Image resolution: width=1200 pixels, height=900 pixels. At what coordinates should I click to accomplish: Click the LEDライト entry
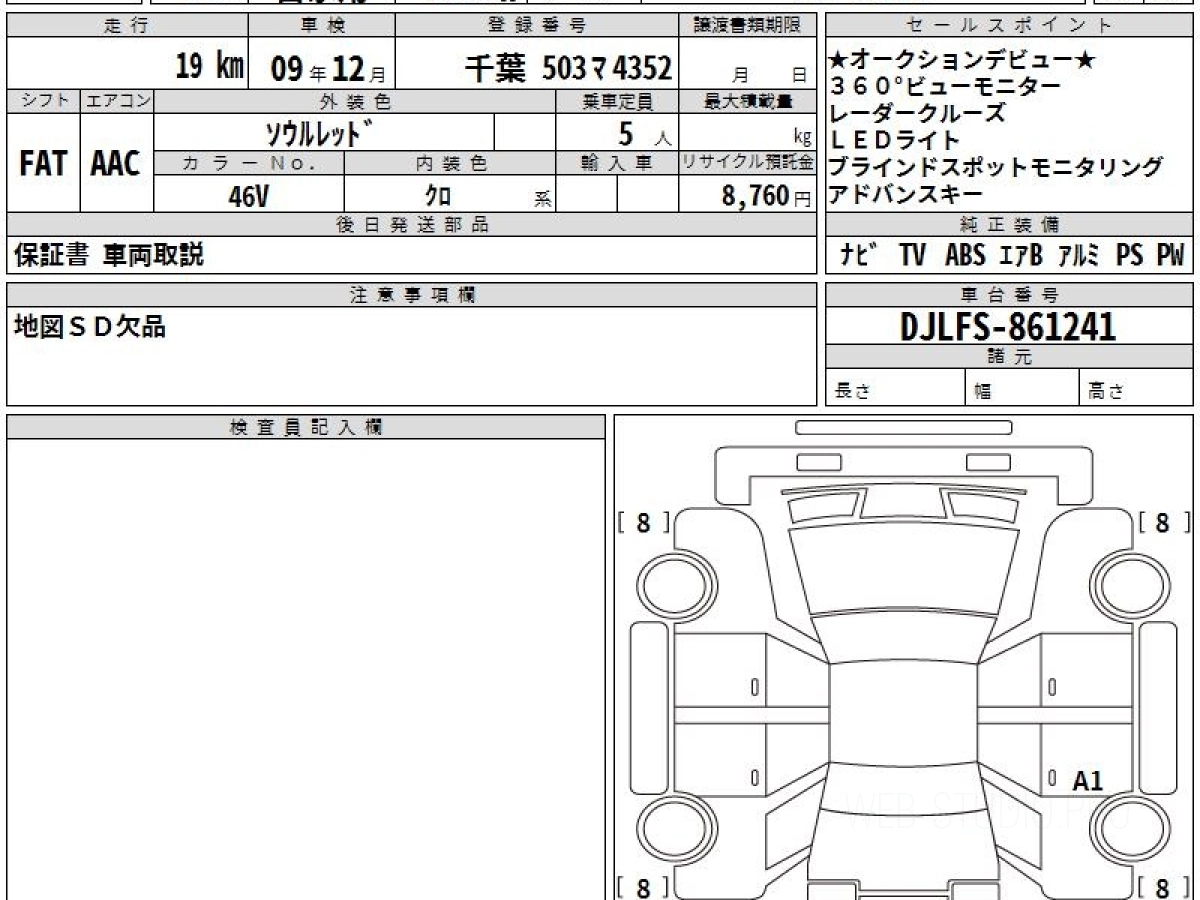click(895, 140)
